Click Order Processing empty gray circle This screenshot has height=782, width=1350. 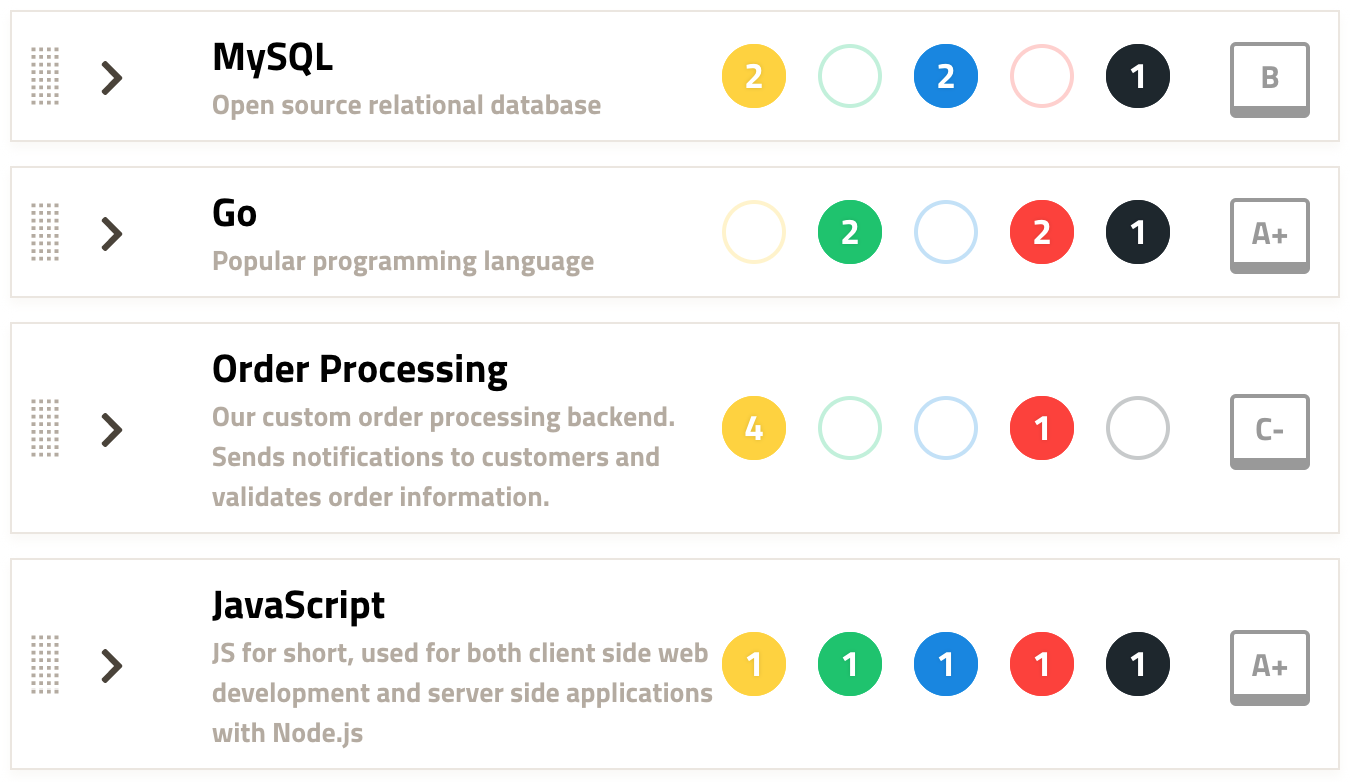pyautogui.click(x=1138, y=428)
